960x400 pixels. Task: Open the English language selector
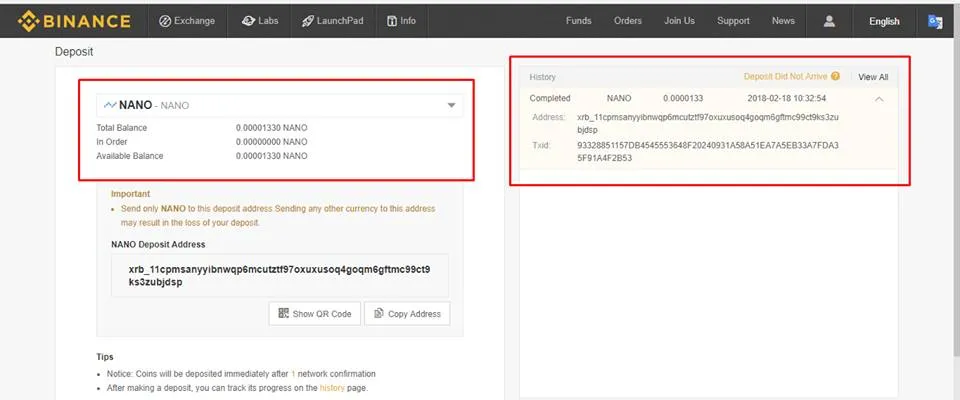[884, 21]
